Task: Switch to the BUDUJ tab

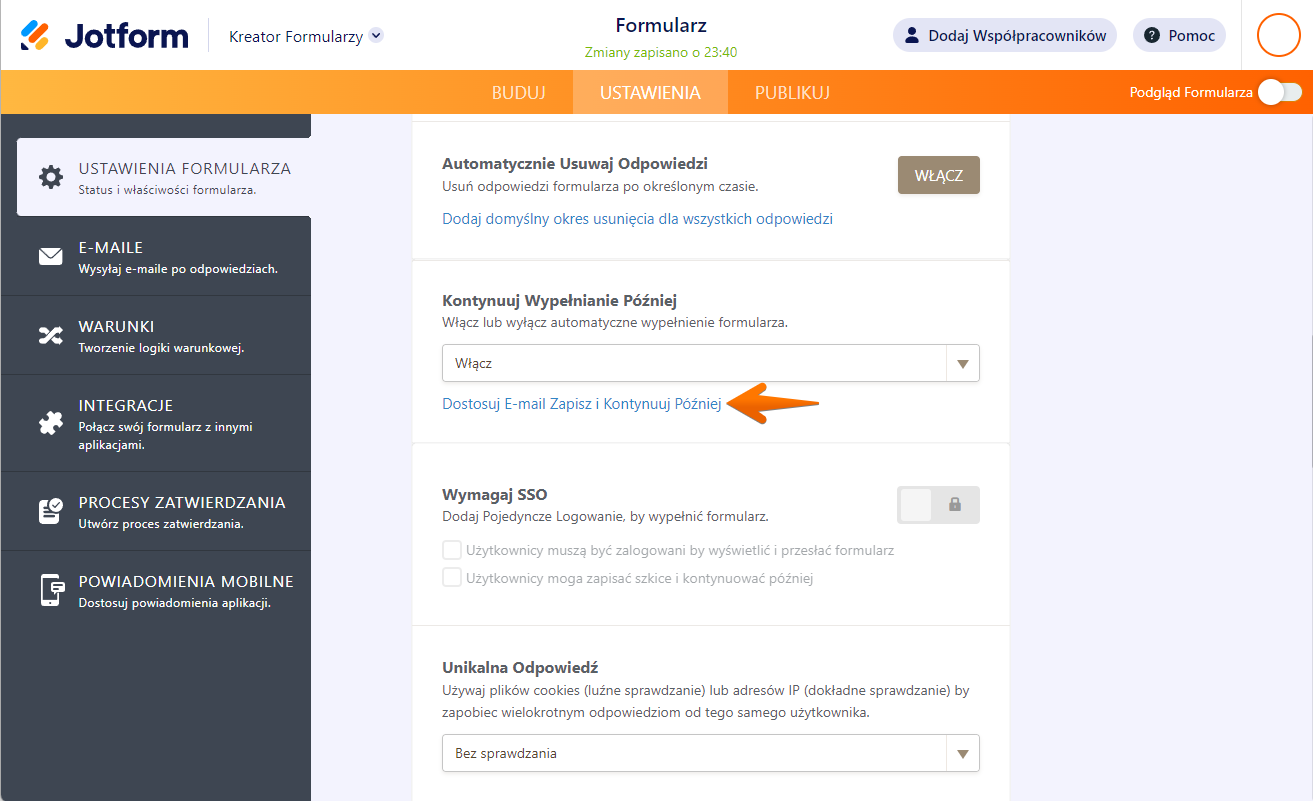Action: coord(518,93)
